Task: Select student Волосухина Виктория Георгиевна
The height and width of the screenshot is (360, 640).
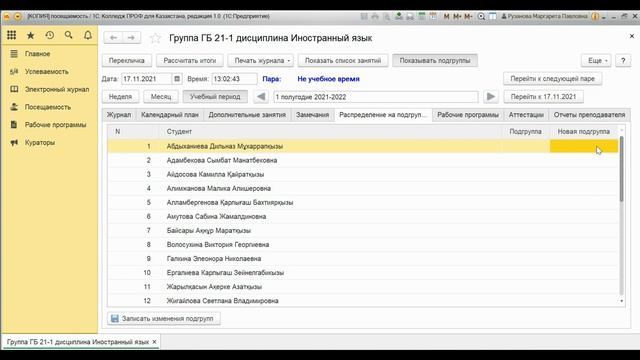Action: (218, 244)
